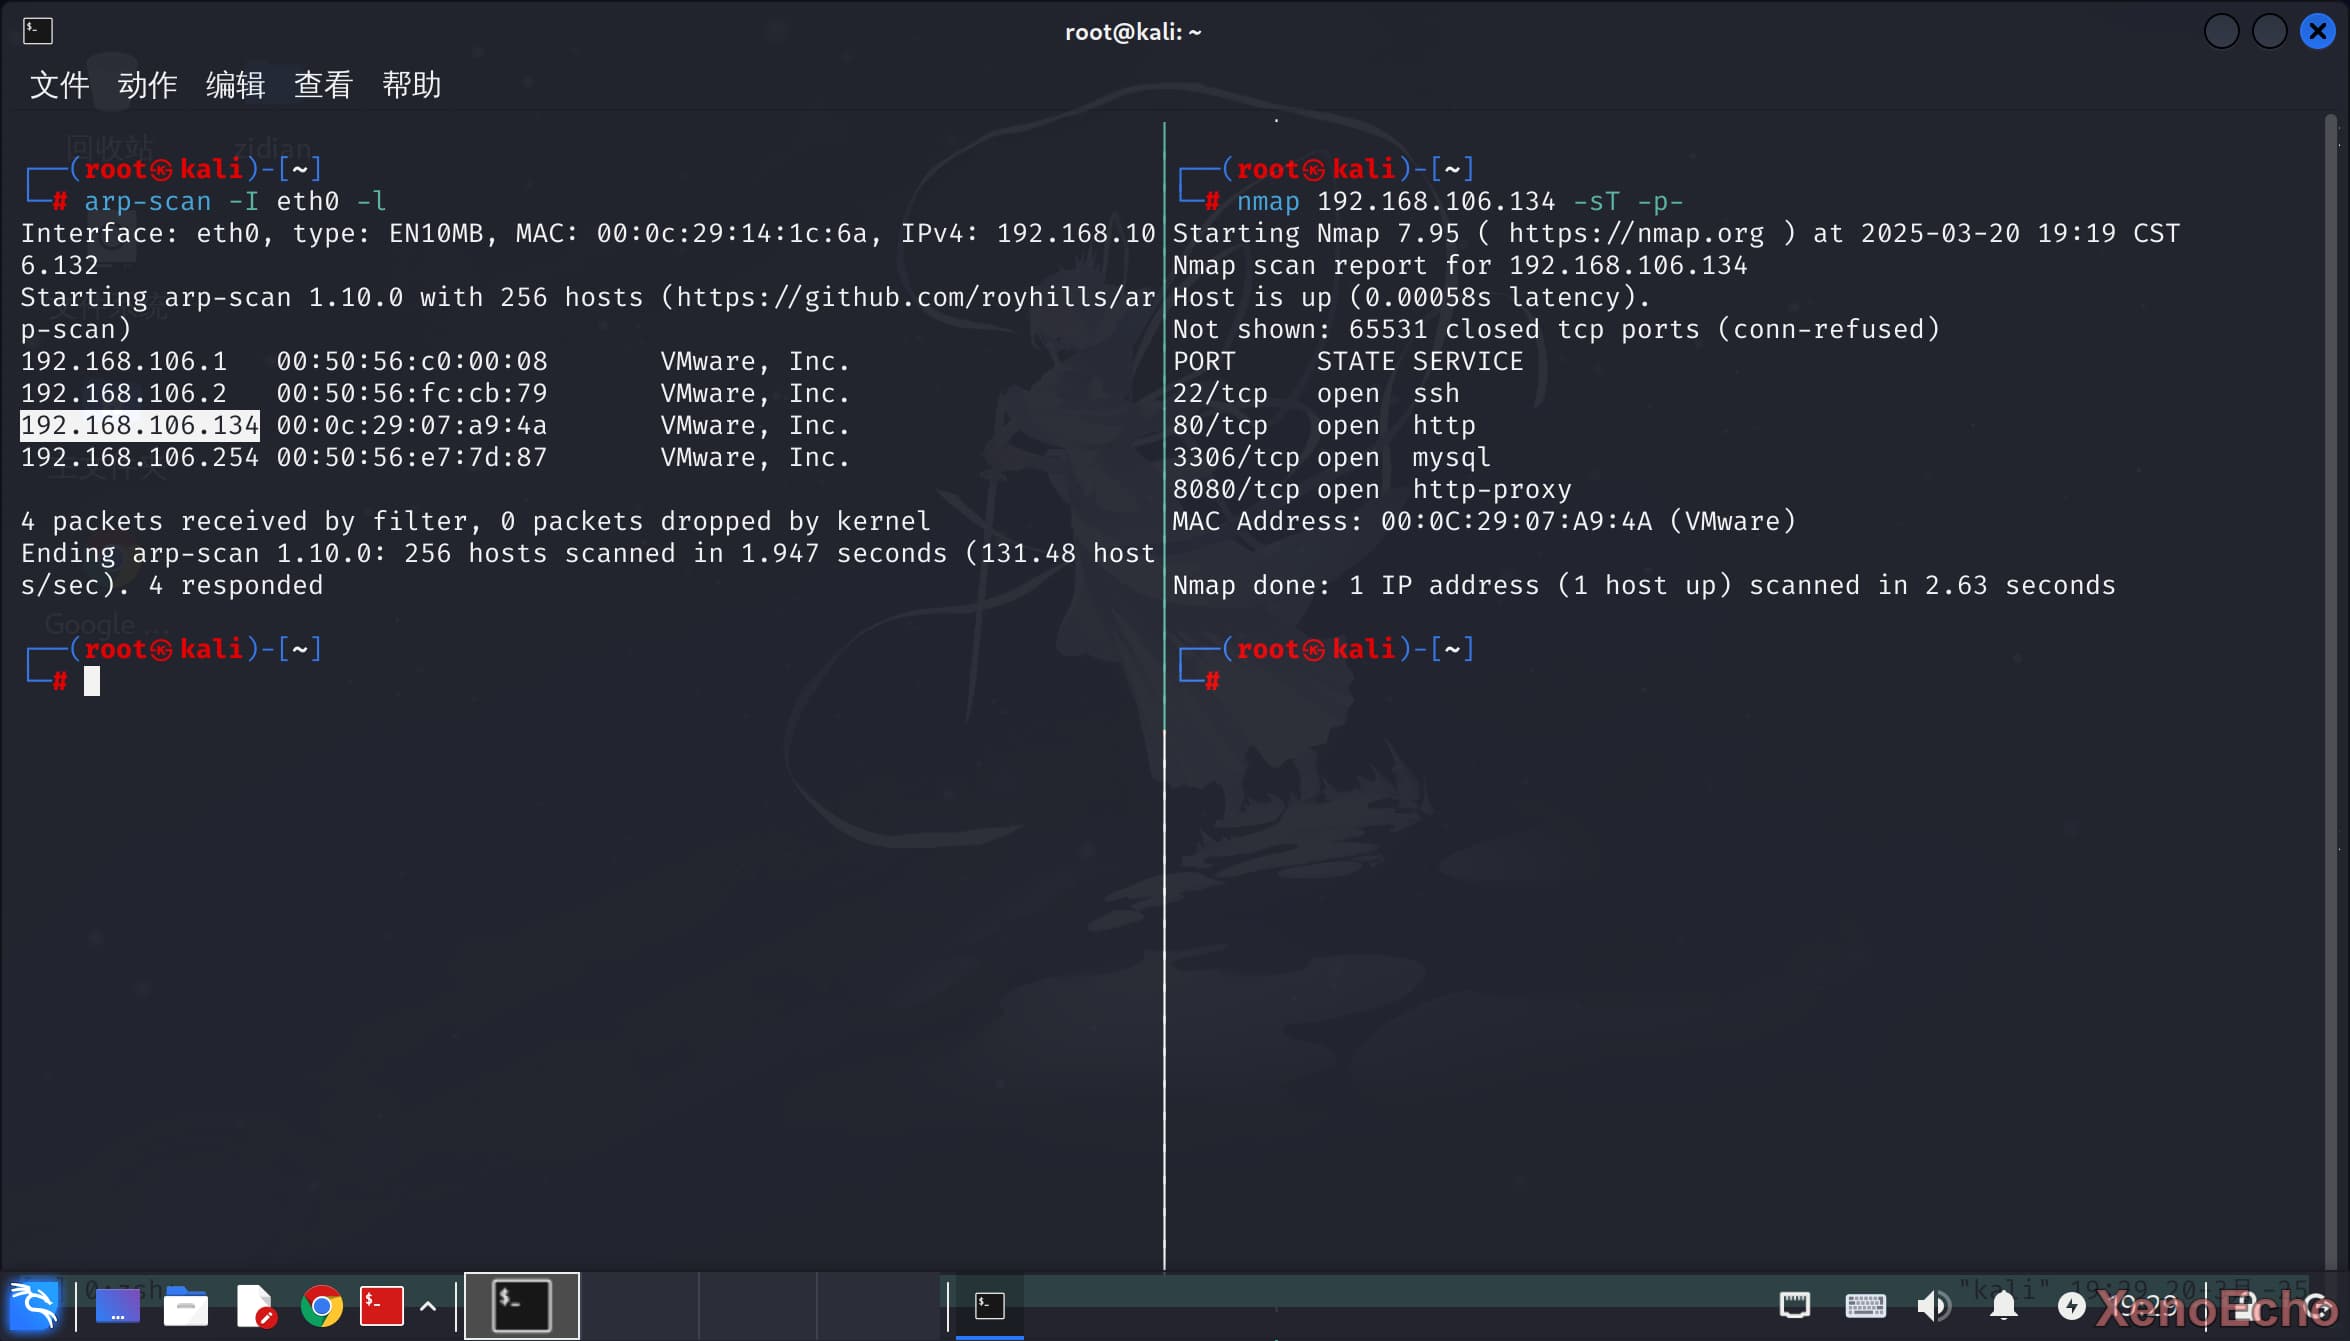Expand the launcher arrow next to terminal
2350x1341 pixels.
tap(428, 1305)
